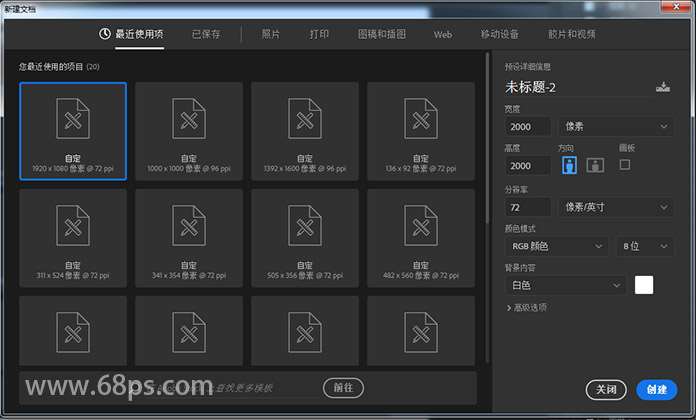The image size is (696, 420).
Task: Click the 关闭 close button
Action: 606,389
